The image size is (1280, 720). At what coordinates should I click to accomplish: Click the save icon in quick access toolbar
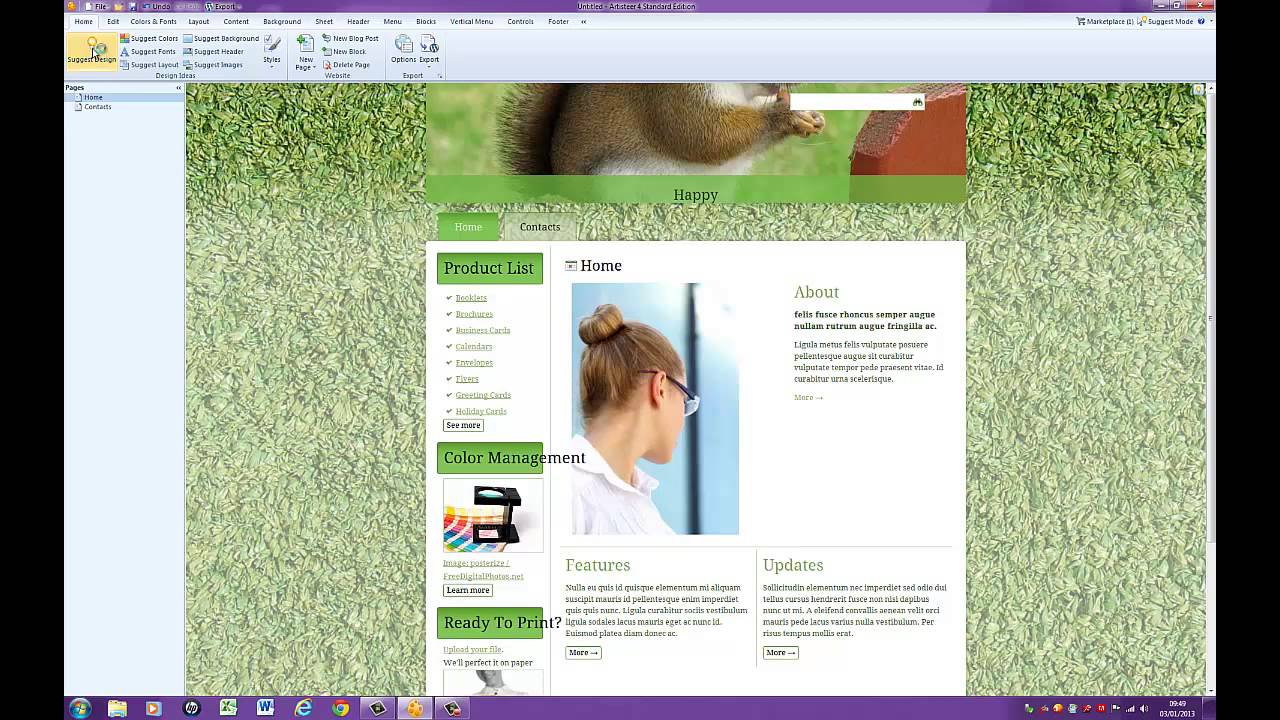pos(132,6)
